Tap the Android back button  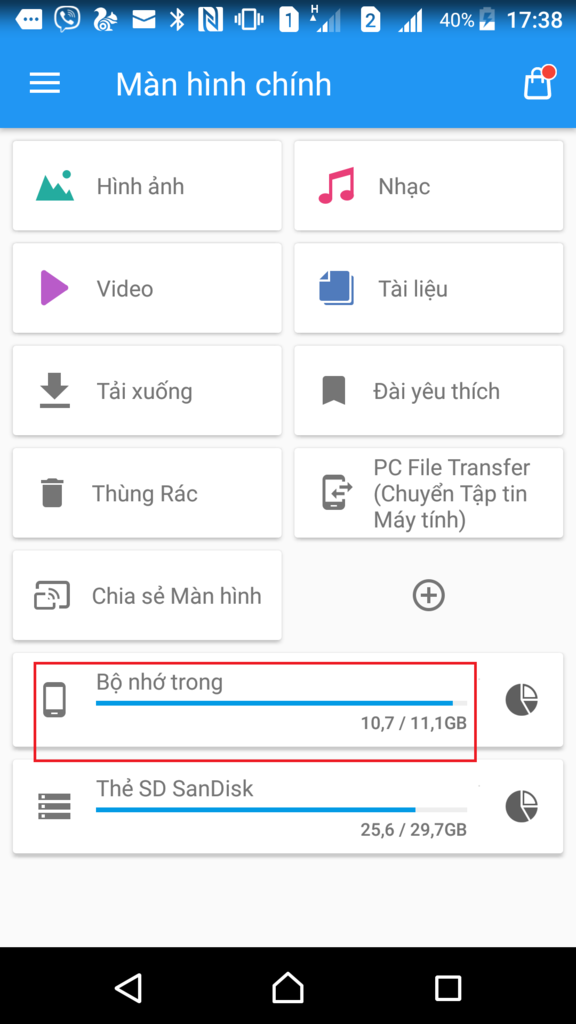pyautogui.click(x=129, y=987)
